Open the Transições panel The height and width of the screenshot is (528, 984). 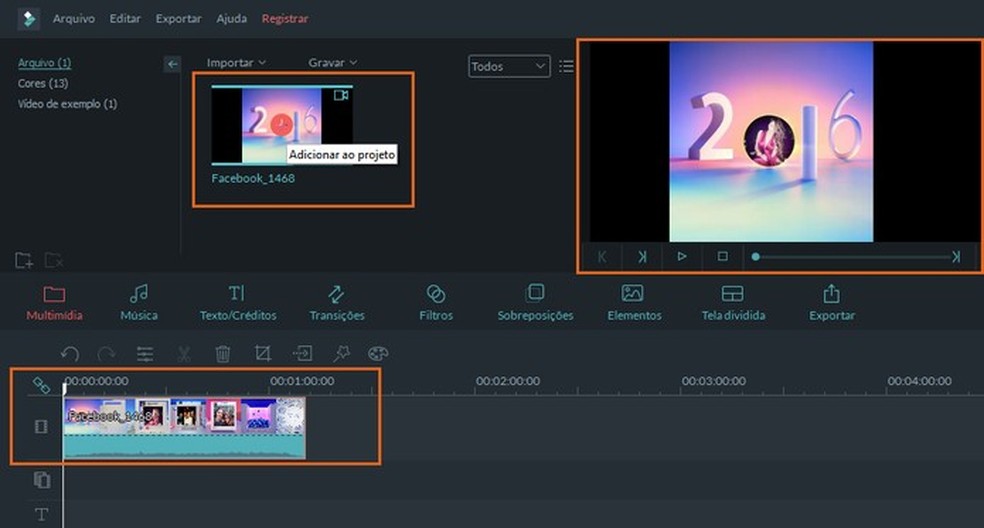[x=336, y=303]
